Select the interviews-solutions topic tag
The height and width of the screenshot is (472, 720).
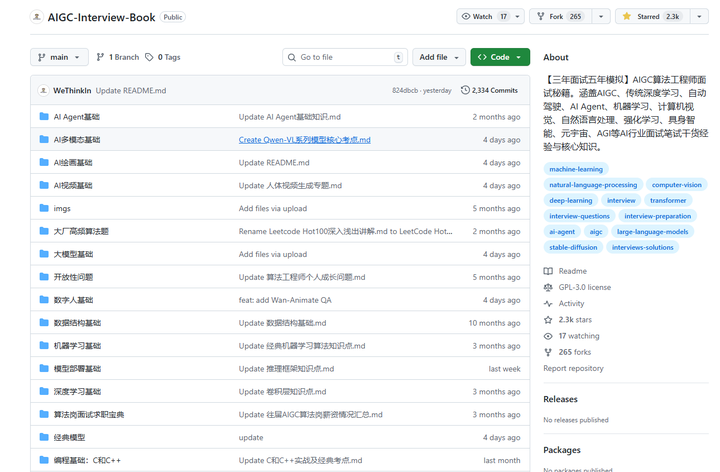pyautogui.click(x=642, y=247)
